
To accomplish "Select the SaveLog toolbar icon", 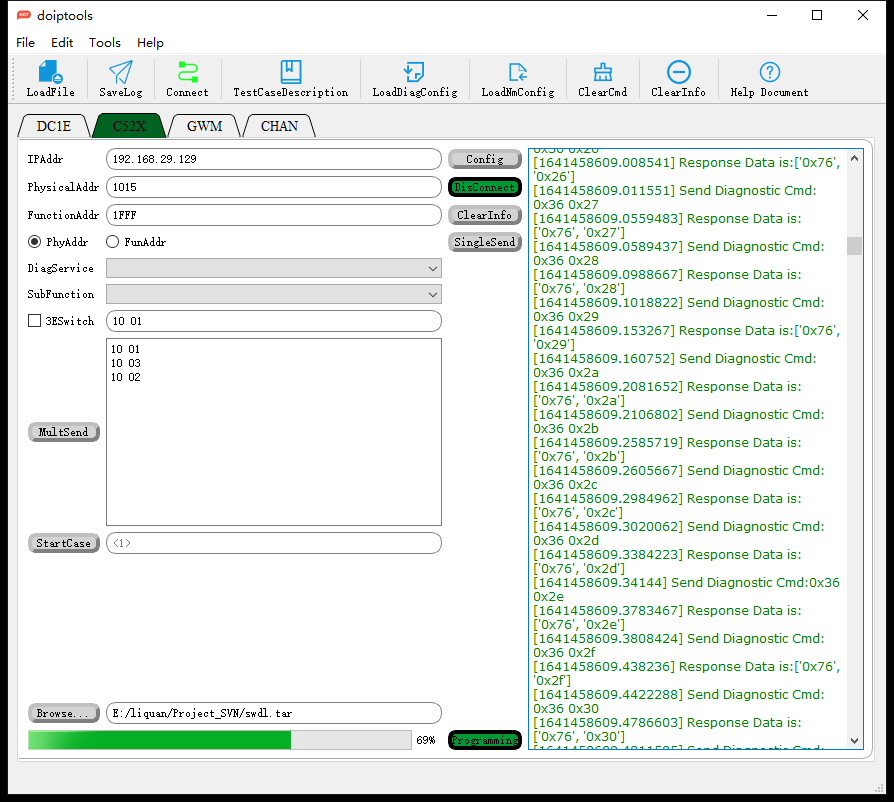I will pyautogui.click(x=120, y=79).
